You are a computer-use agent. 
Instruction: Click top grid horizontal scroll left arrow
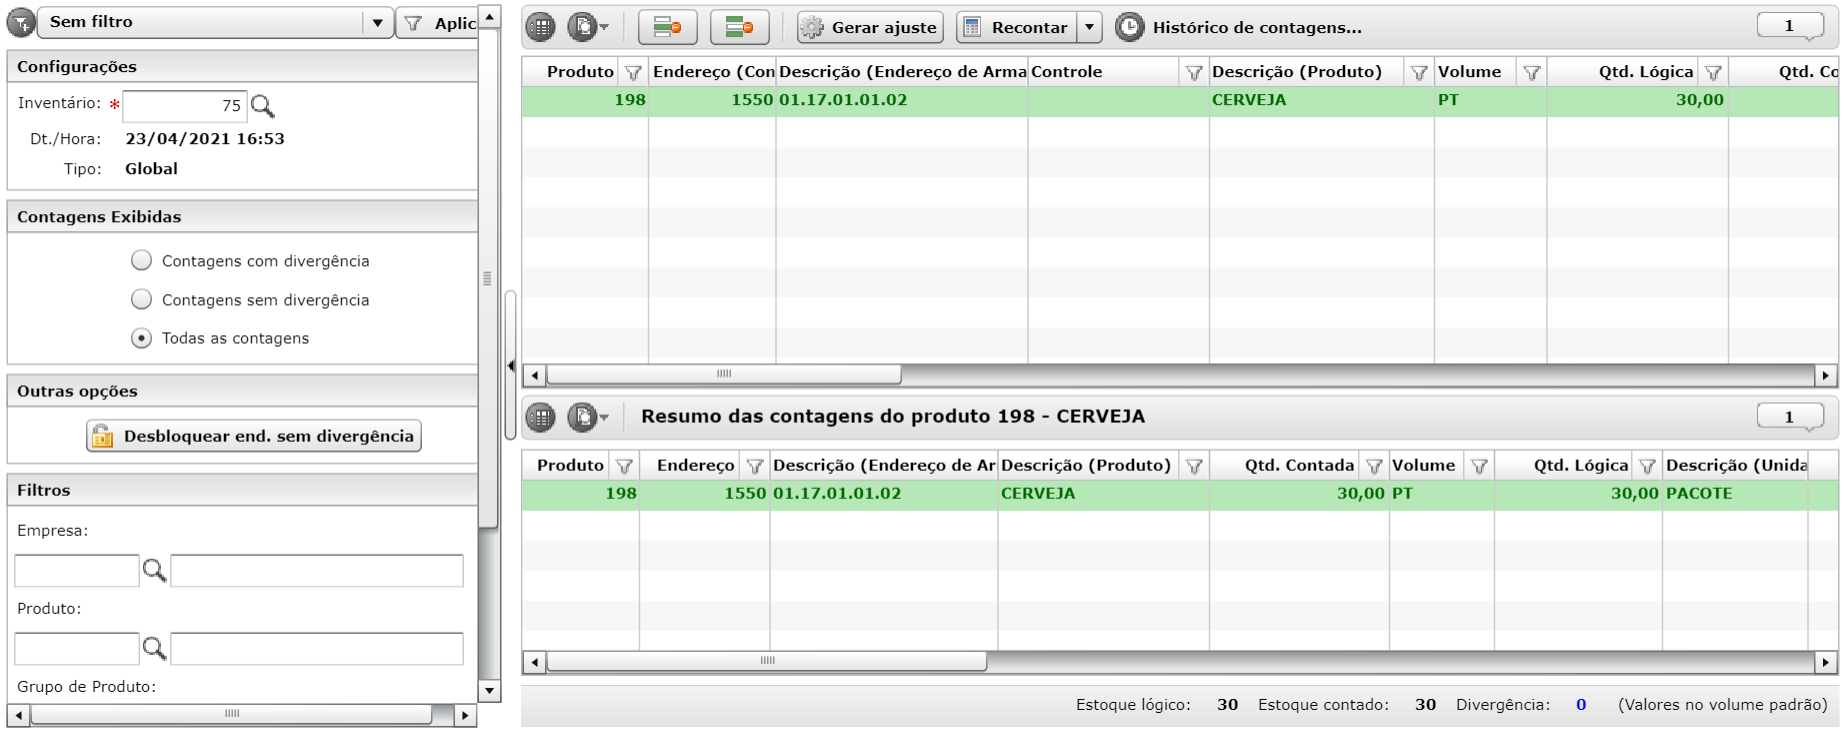pyautogui.click(x=535, y=375)
